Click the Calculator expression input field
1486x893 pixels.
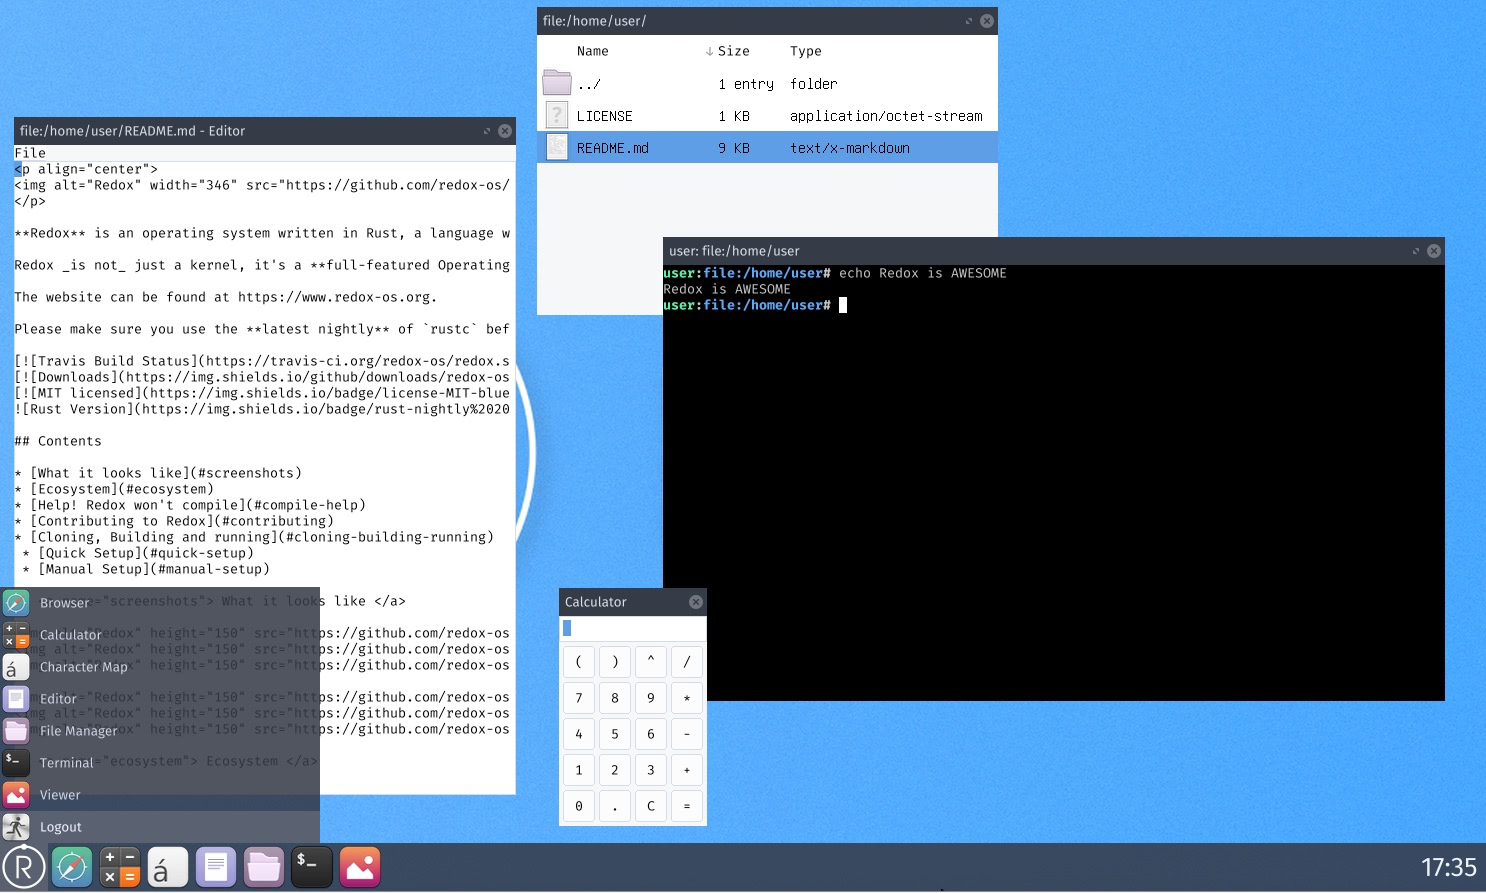(632, 627)
